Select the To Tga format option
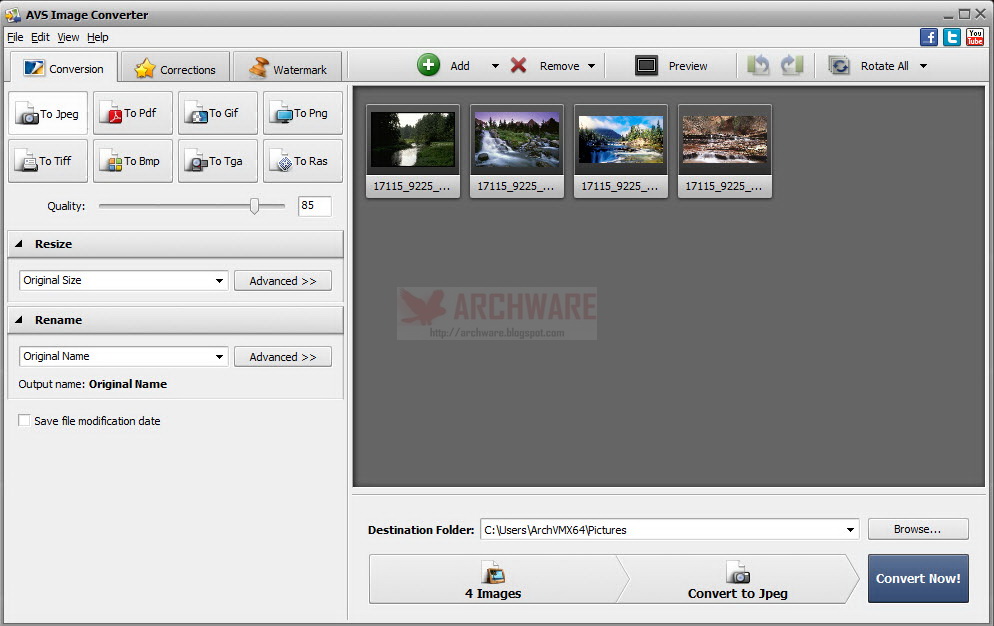This screenshot has width=994, height=626. [x=217, y=160]
